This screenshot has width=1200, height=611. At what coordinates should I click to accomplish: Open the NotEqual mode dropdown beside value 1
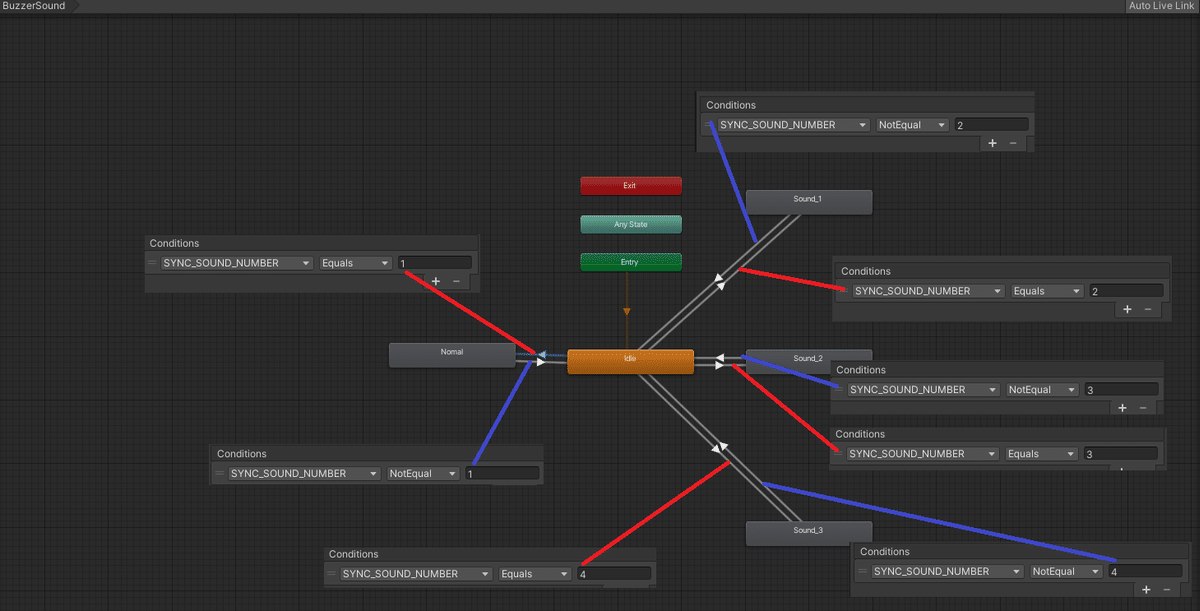pyautogui.click(x=424, y=473)
